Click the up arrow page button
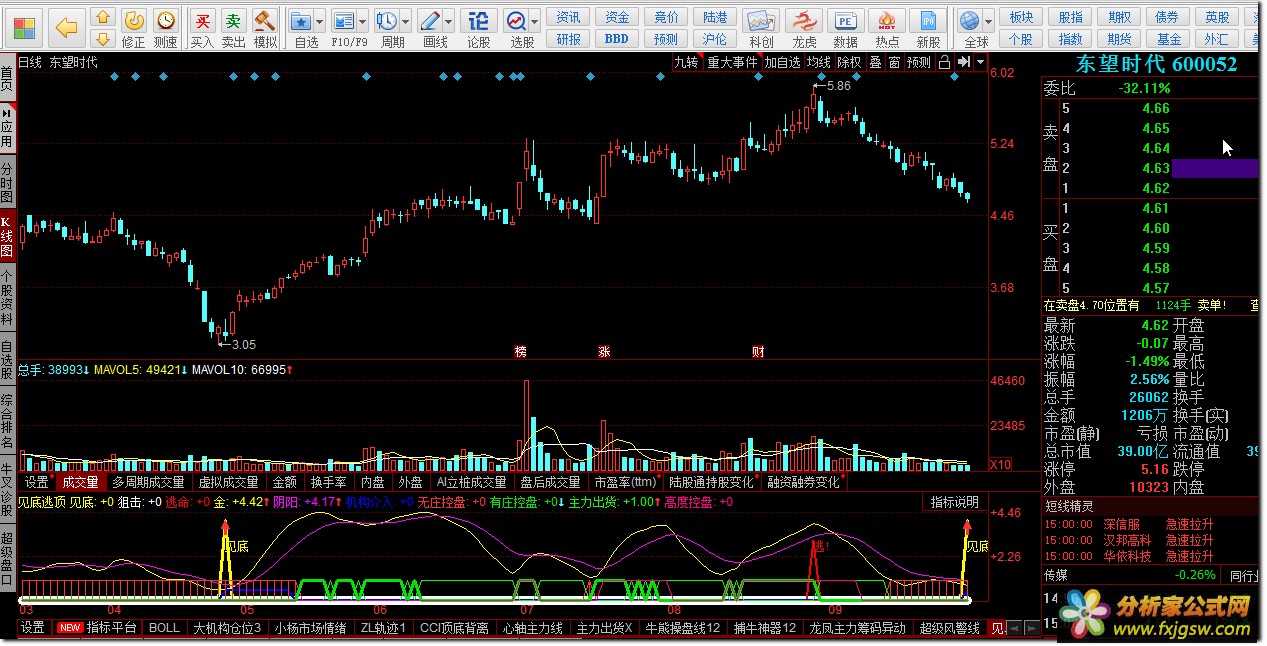The height and width of the screenshot is (646, 1267). [102, 17]
